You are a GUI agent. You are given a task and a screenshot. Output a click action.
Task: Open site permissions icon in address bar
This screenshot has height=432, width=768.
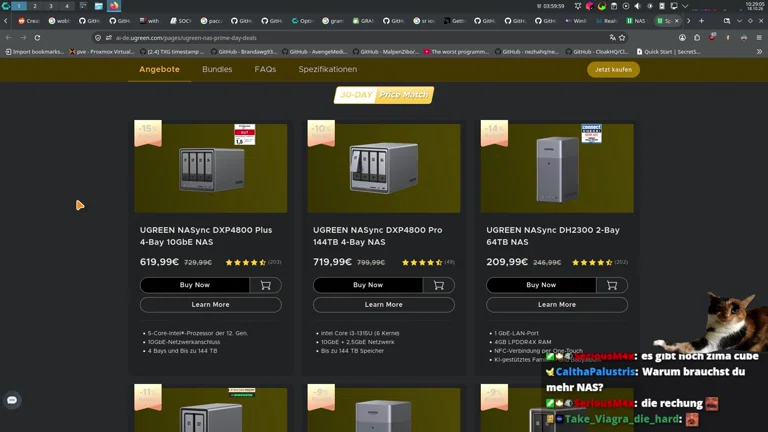coord(108,38)
